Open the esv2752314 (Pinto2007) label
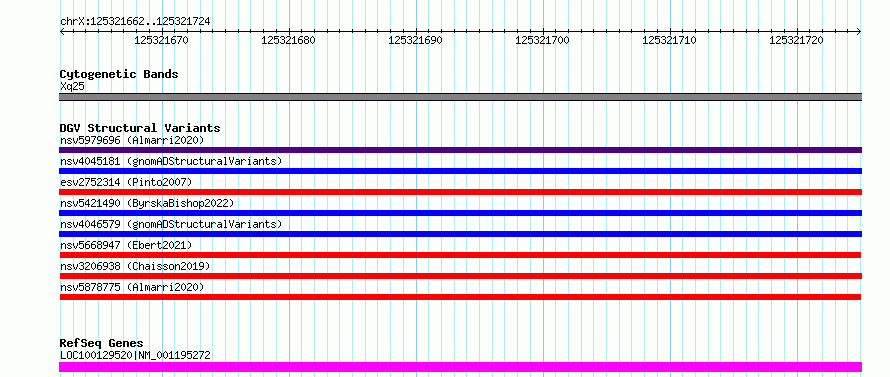The width and height of the screenshot is (890, 377). [126, 182]
